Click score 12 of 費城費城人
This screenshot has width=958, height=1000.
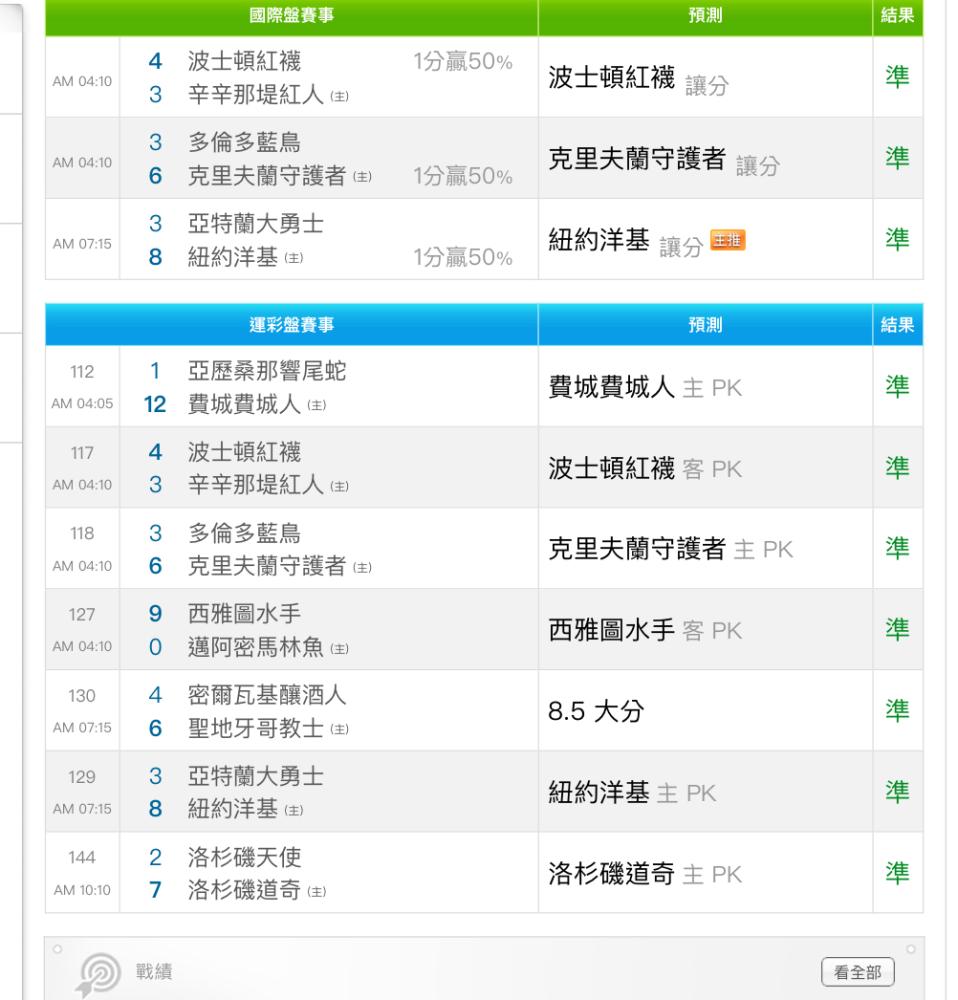point(155,404)
